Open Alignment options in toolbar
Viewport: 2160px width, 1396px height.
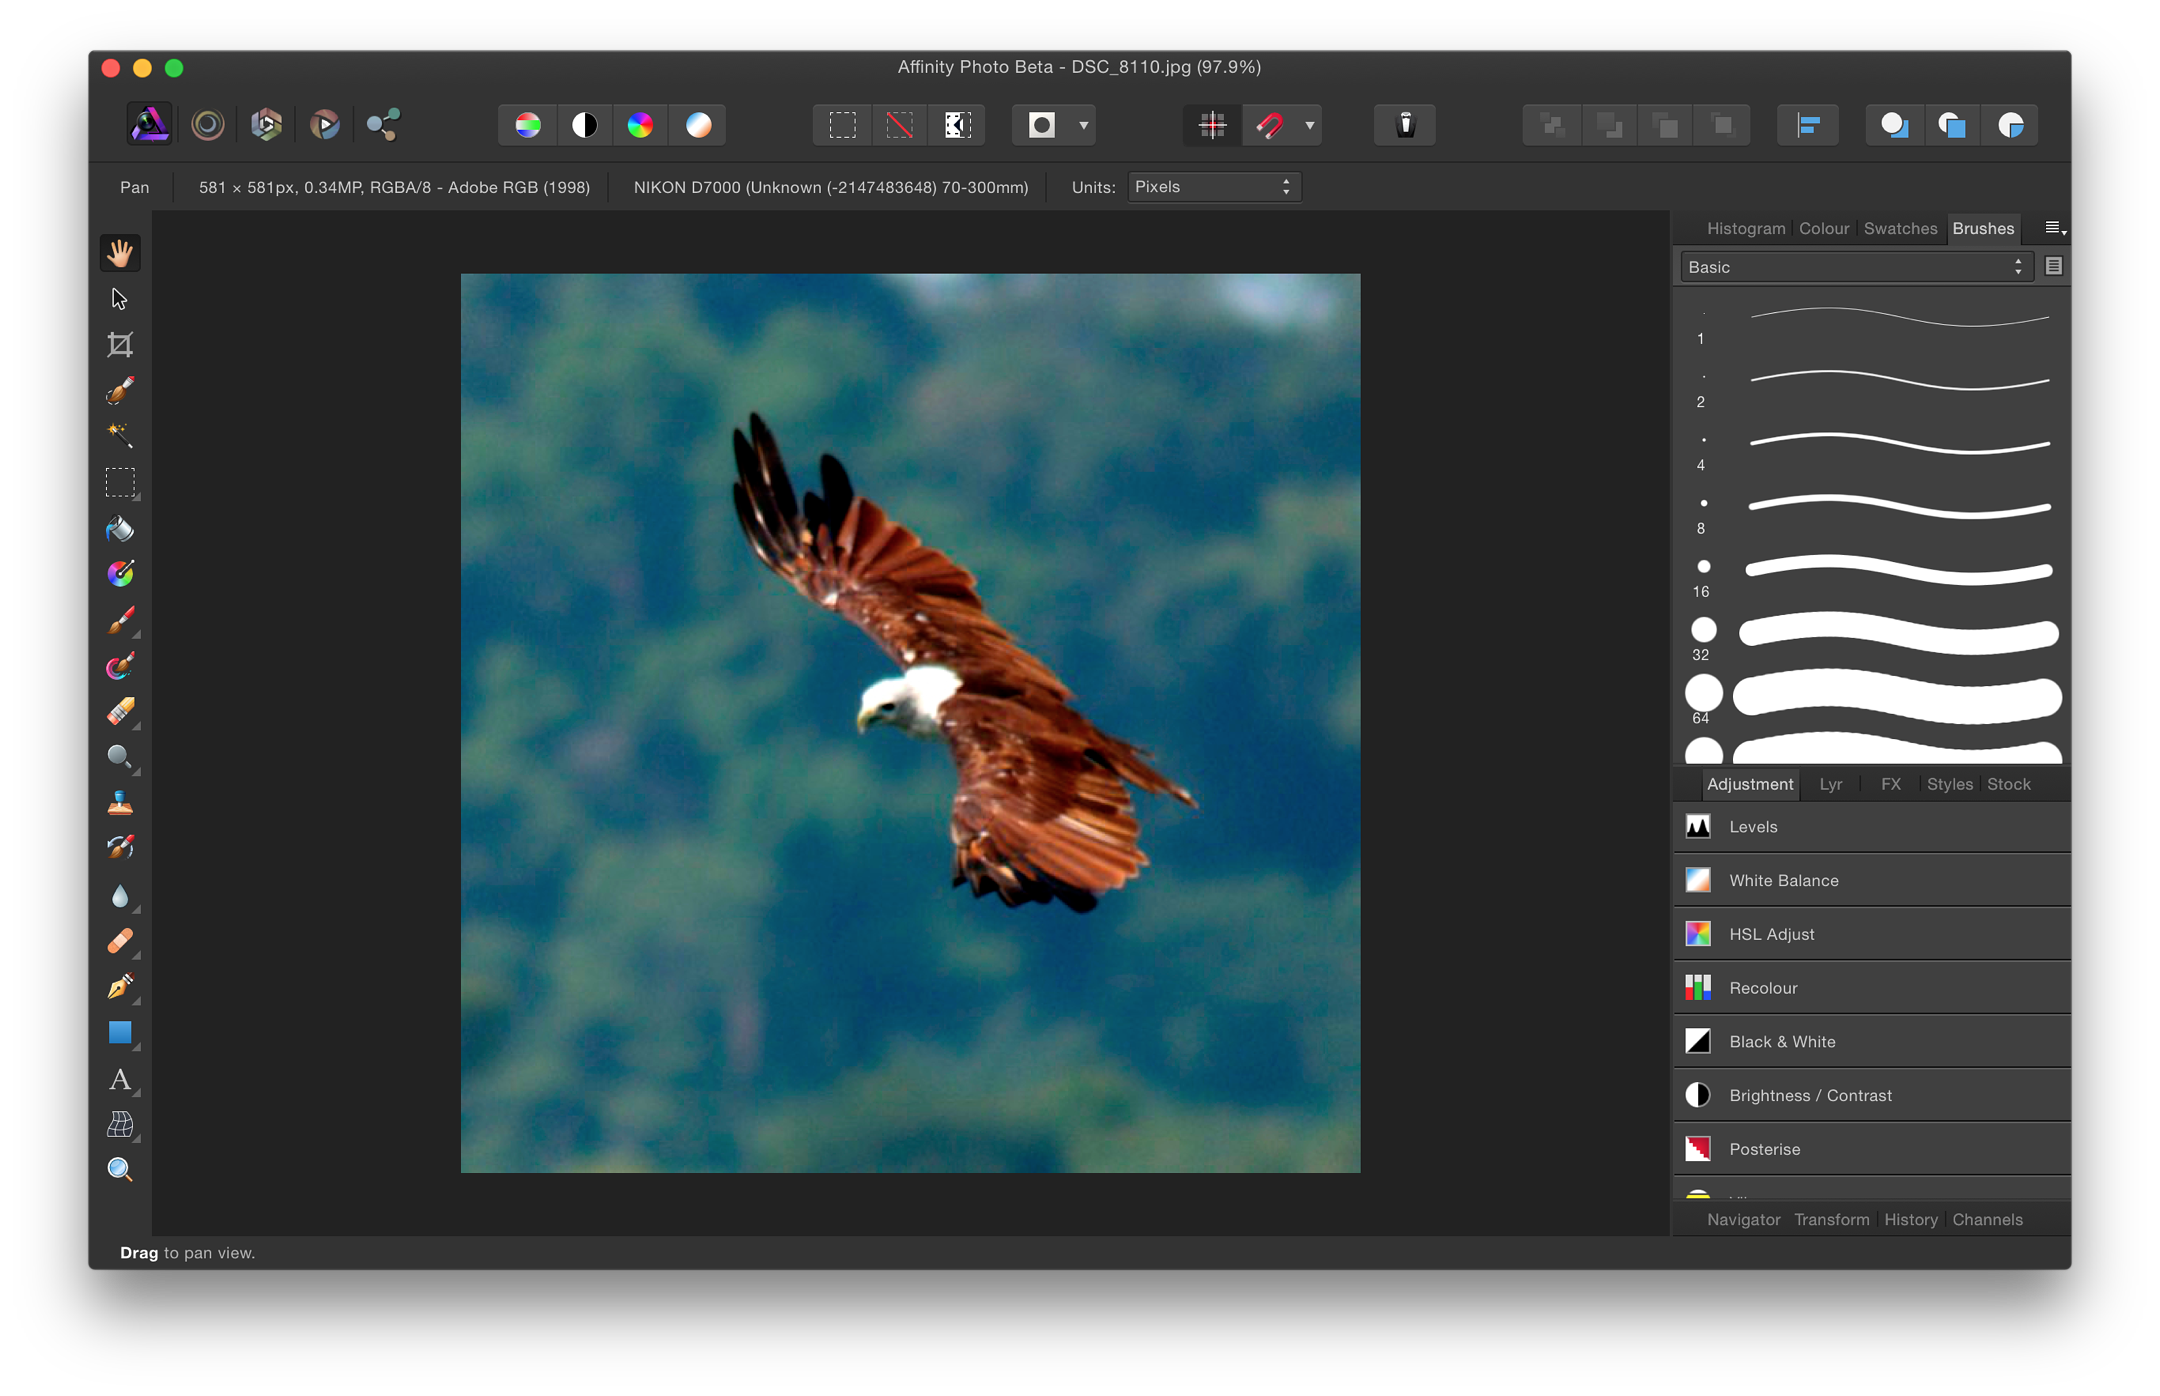click(x=1808, y=125)
